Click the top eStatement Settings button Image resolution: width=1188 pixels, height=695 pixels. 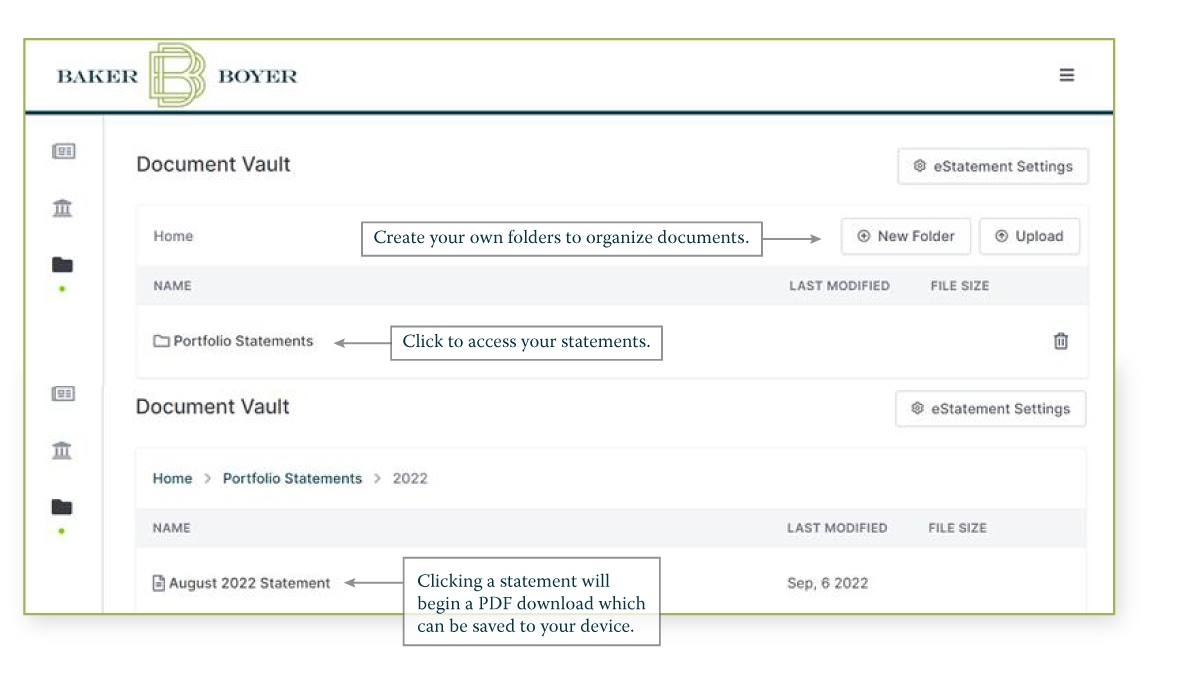click(x=992, y=167)
